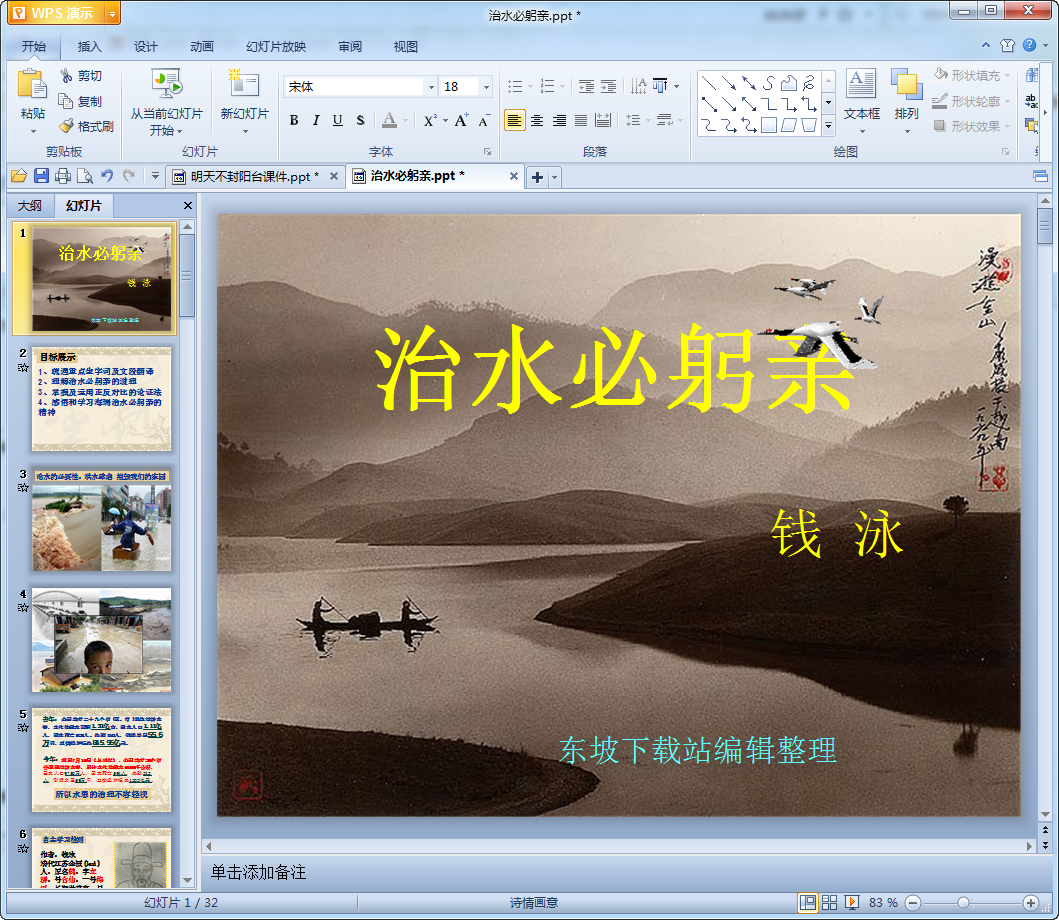Click the Copy (复制) icon
Image resolution: width=1059 pixels, height=920 pixels.
point(66,101)
